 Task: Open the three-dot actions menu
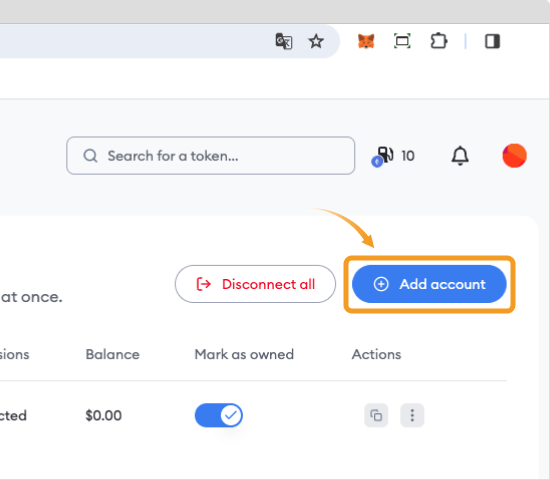coord(412,415)
